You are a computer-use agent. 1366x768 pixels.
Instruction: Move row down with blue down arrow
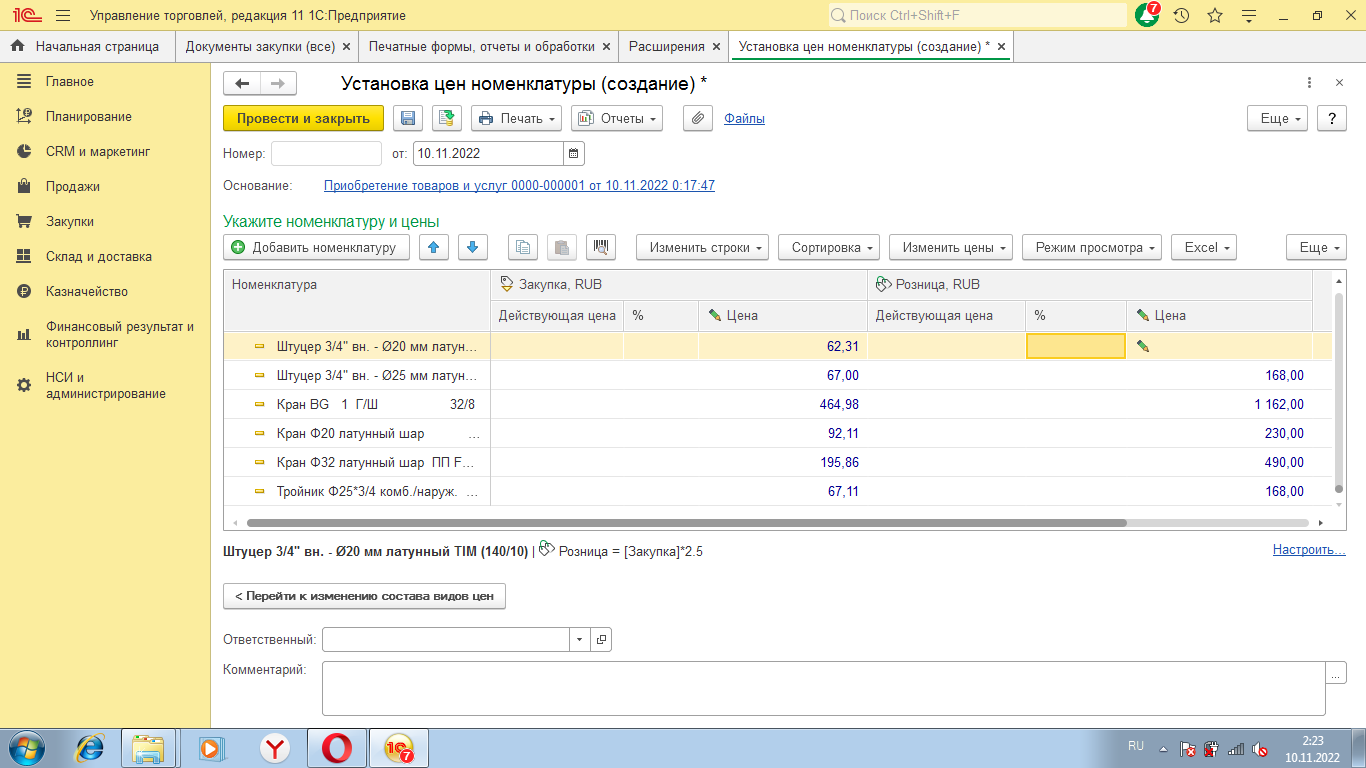click(473, 247)
